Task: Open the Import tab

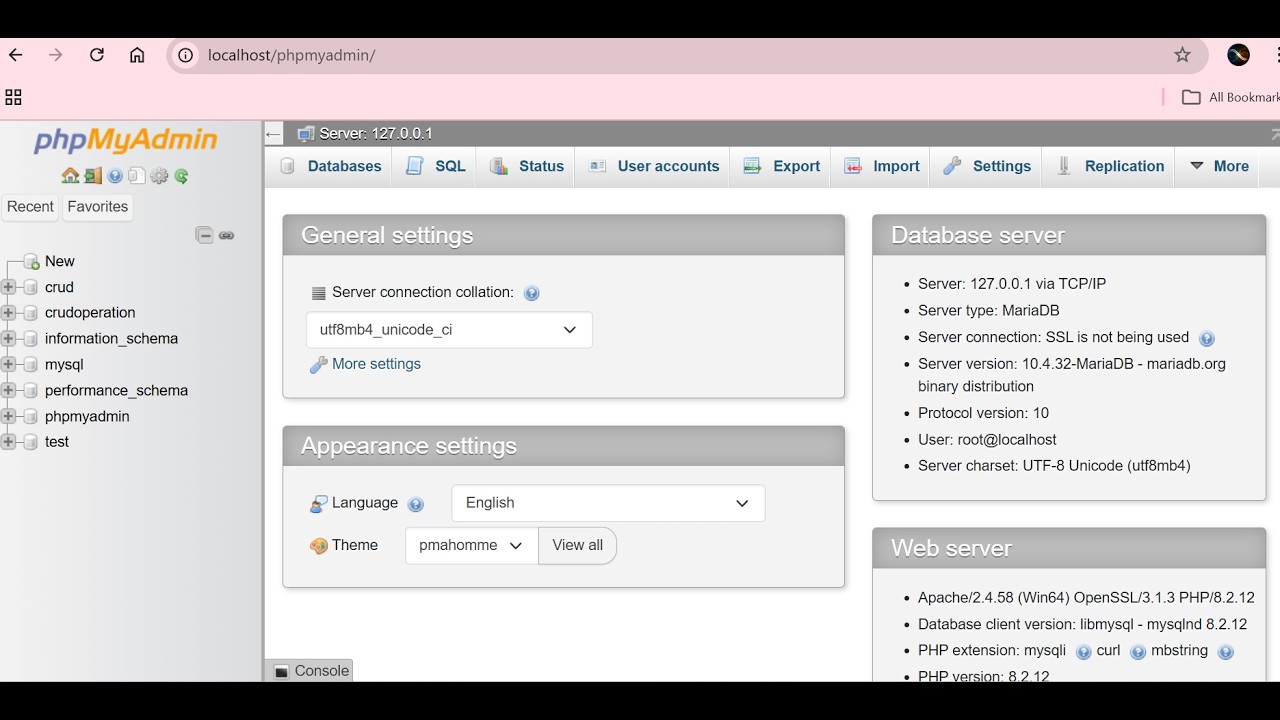Action: click(882, 166)
